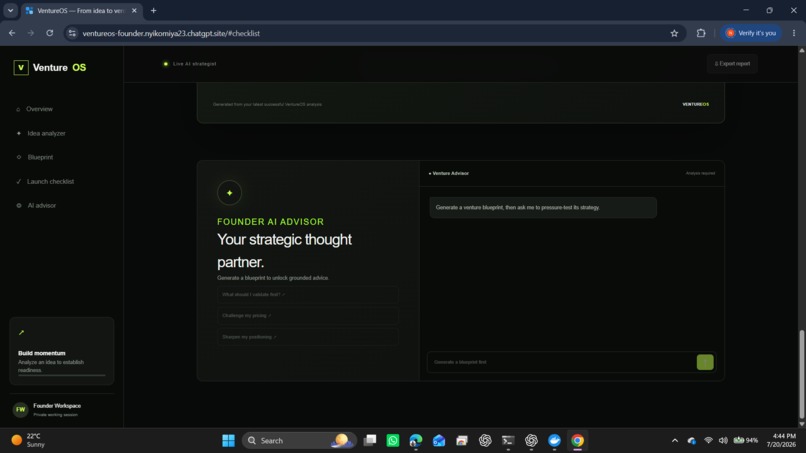Image resolution: width=806 pixels, height=453 pixels.
Task: Open the 22°C Sunny weather widget
Action: pyautogui.click(x=28, y=441)
